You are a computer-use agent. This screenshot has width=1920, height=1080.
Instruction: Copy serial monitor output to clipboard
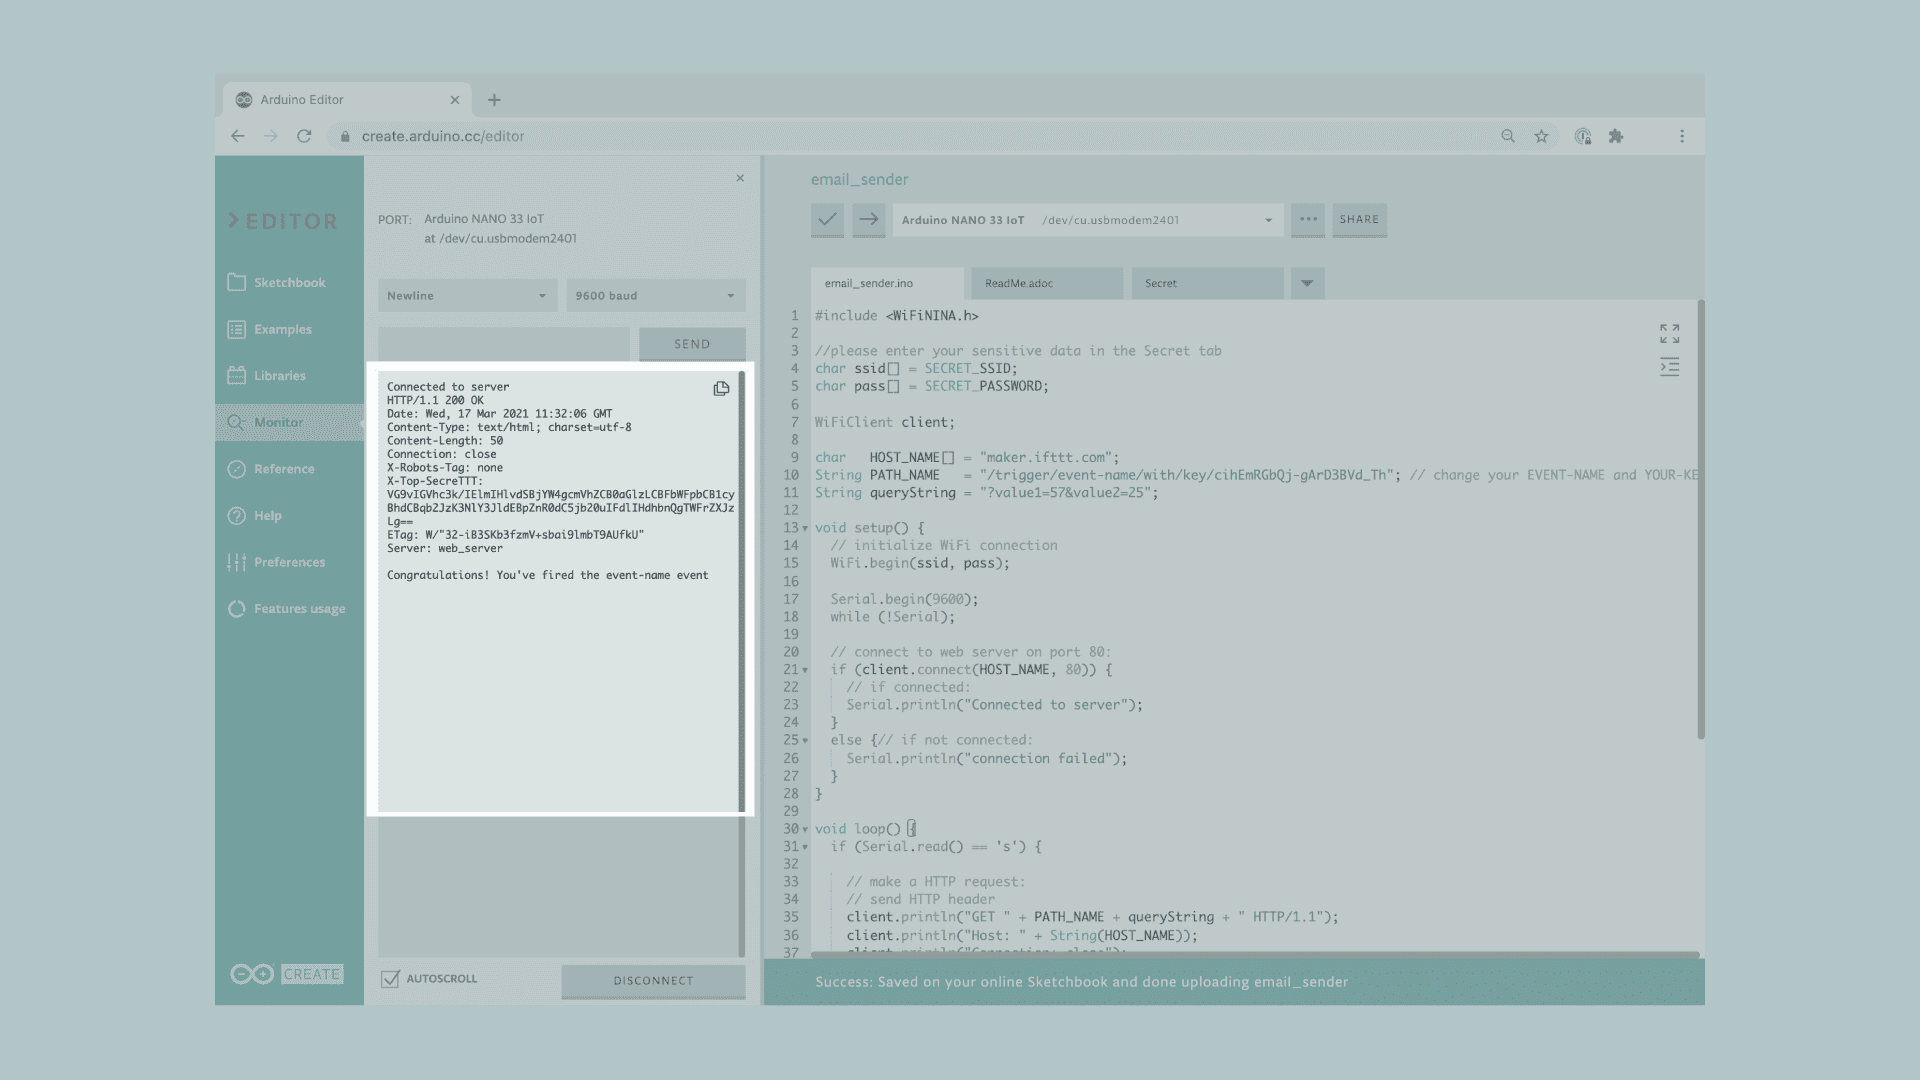pyautogui.click(x=721, y=389)
